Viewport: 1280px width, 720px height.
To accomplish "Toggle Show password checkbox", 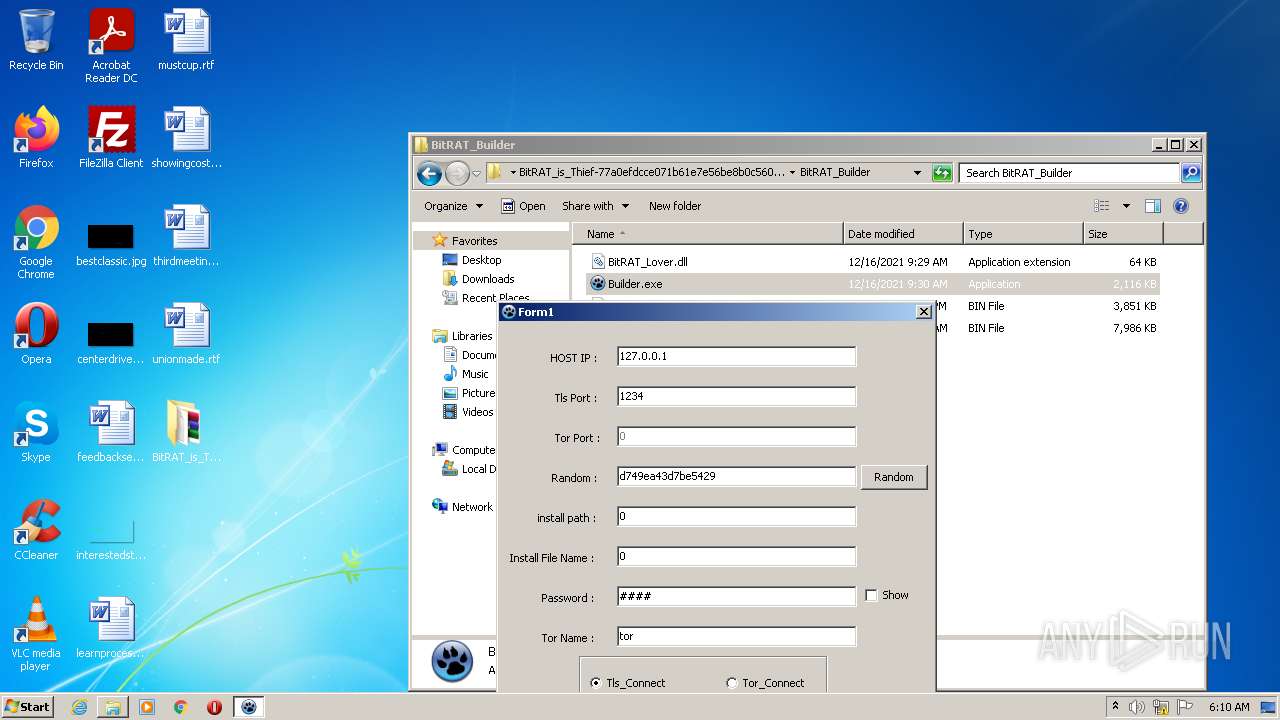I will click(871, 595).
